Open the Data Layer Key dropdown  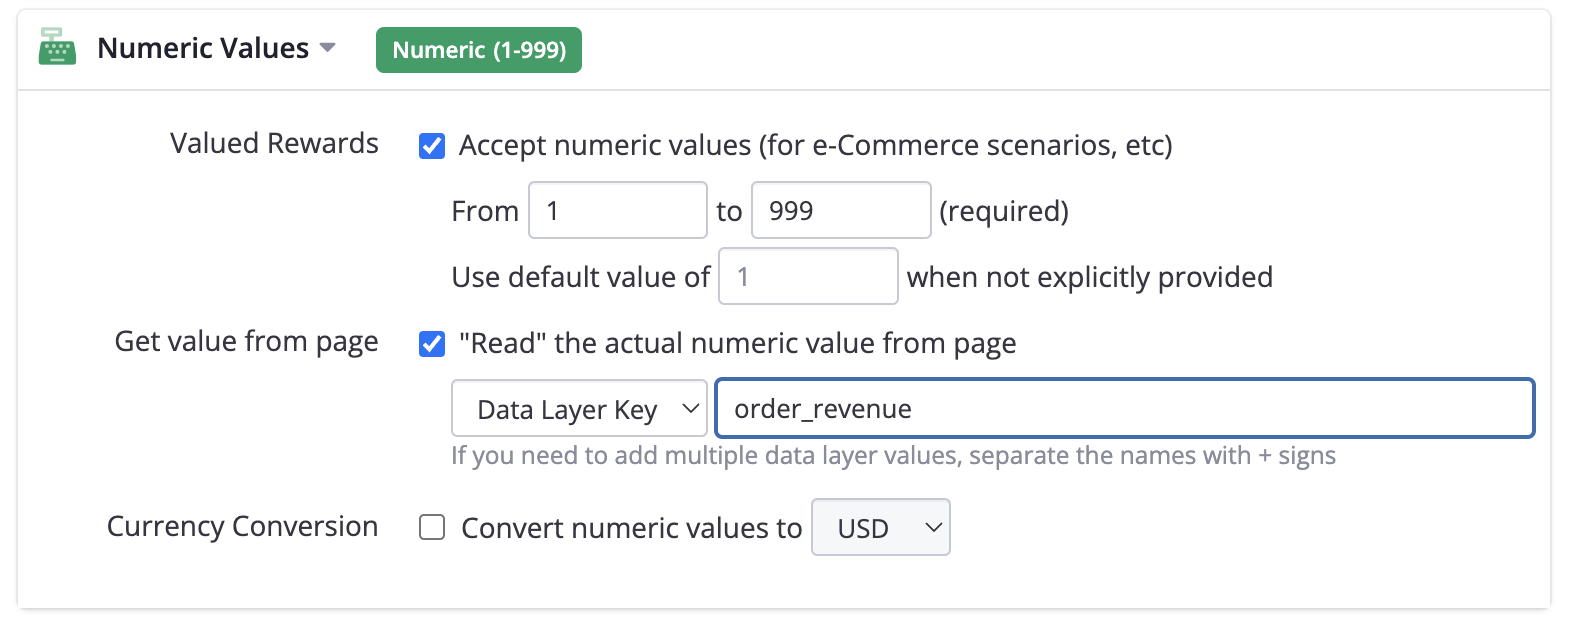579,409
